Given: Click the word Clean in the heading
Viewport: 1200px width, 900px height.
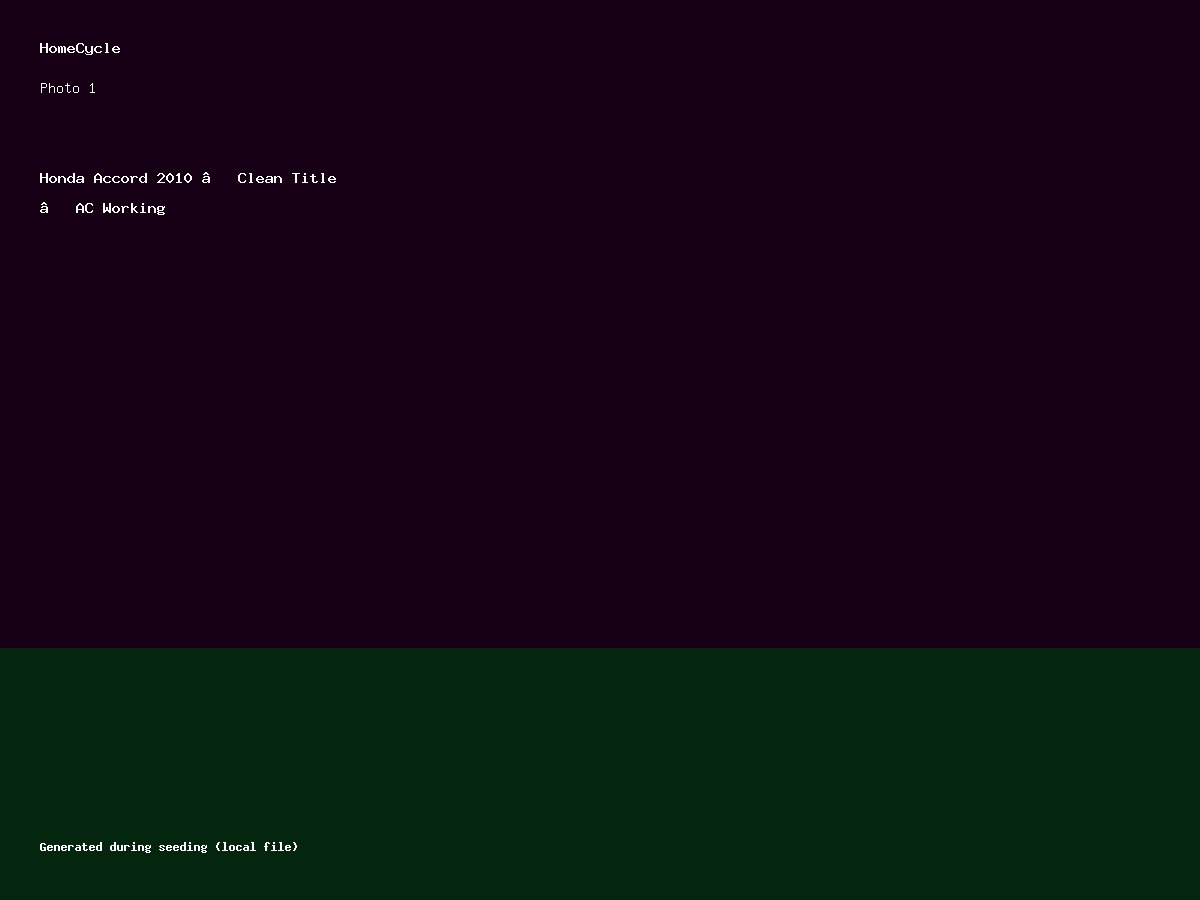Looking at the screenshot, I should click(260, 178).
